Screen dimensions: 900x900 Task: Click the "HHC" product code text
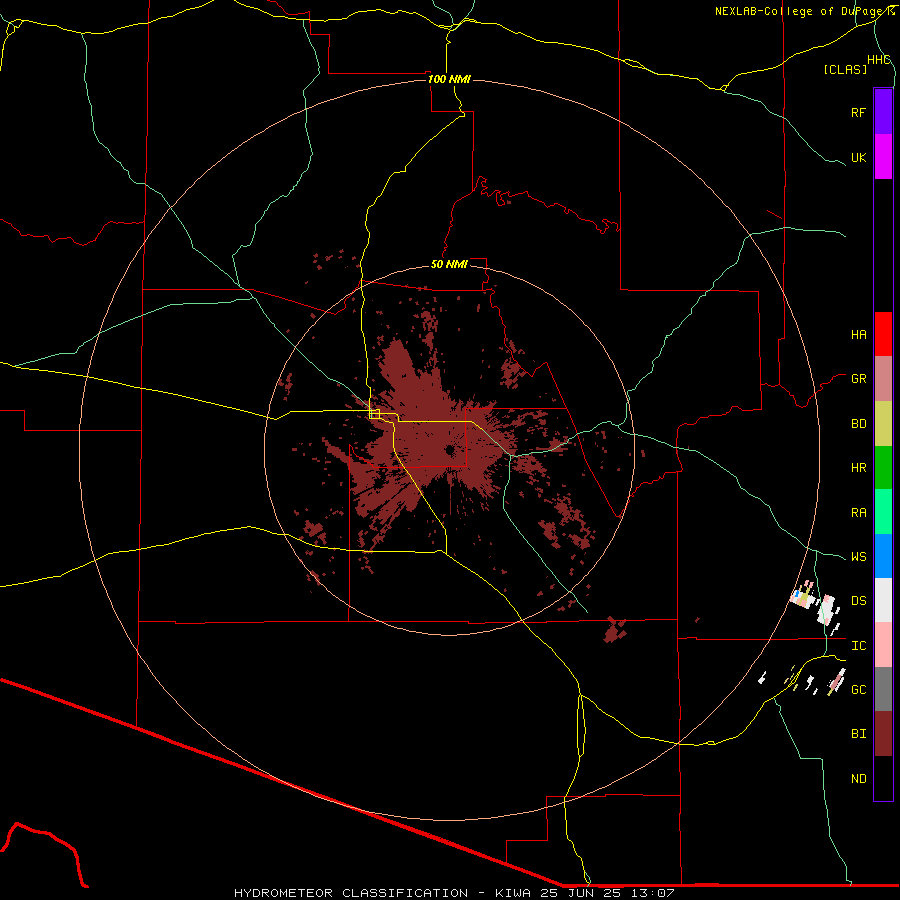pos(878,60)
